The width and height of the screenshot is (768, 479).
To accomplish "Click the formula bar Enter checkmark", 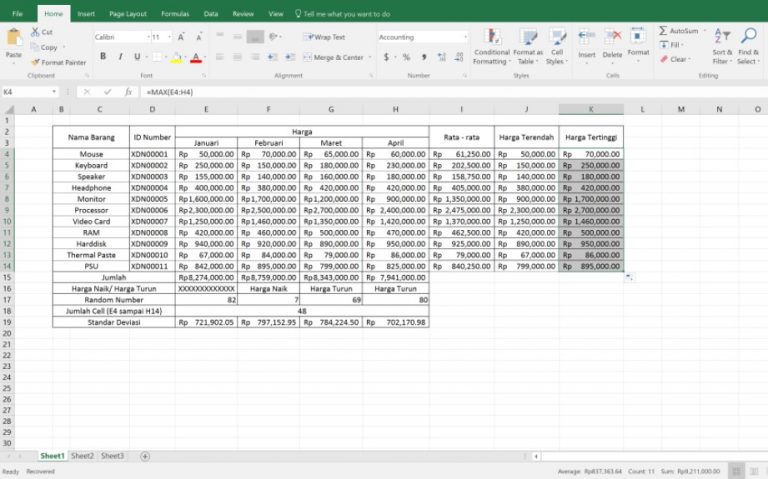I will click(x=107, y=92).
